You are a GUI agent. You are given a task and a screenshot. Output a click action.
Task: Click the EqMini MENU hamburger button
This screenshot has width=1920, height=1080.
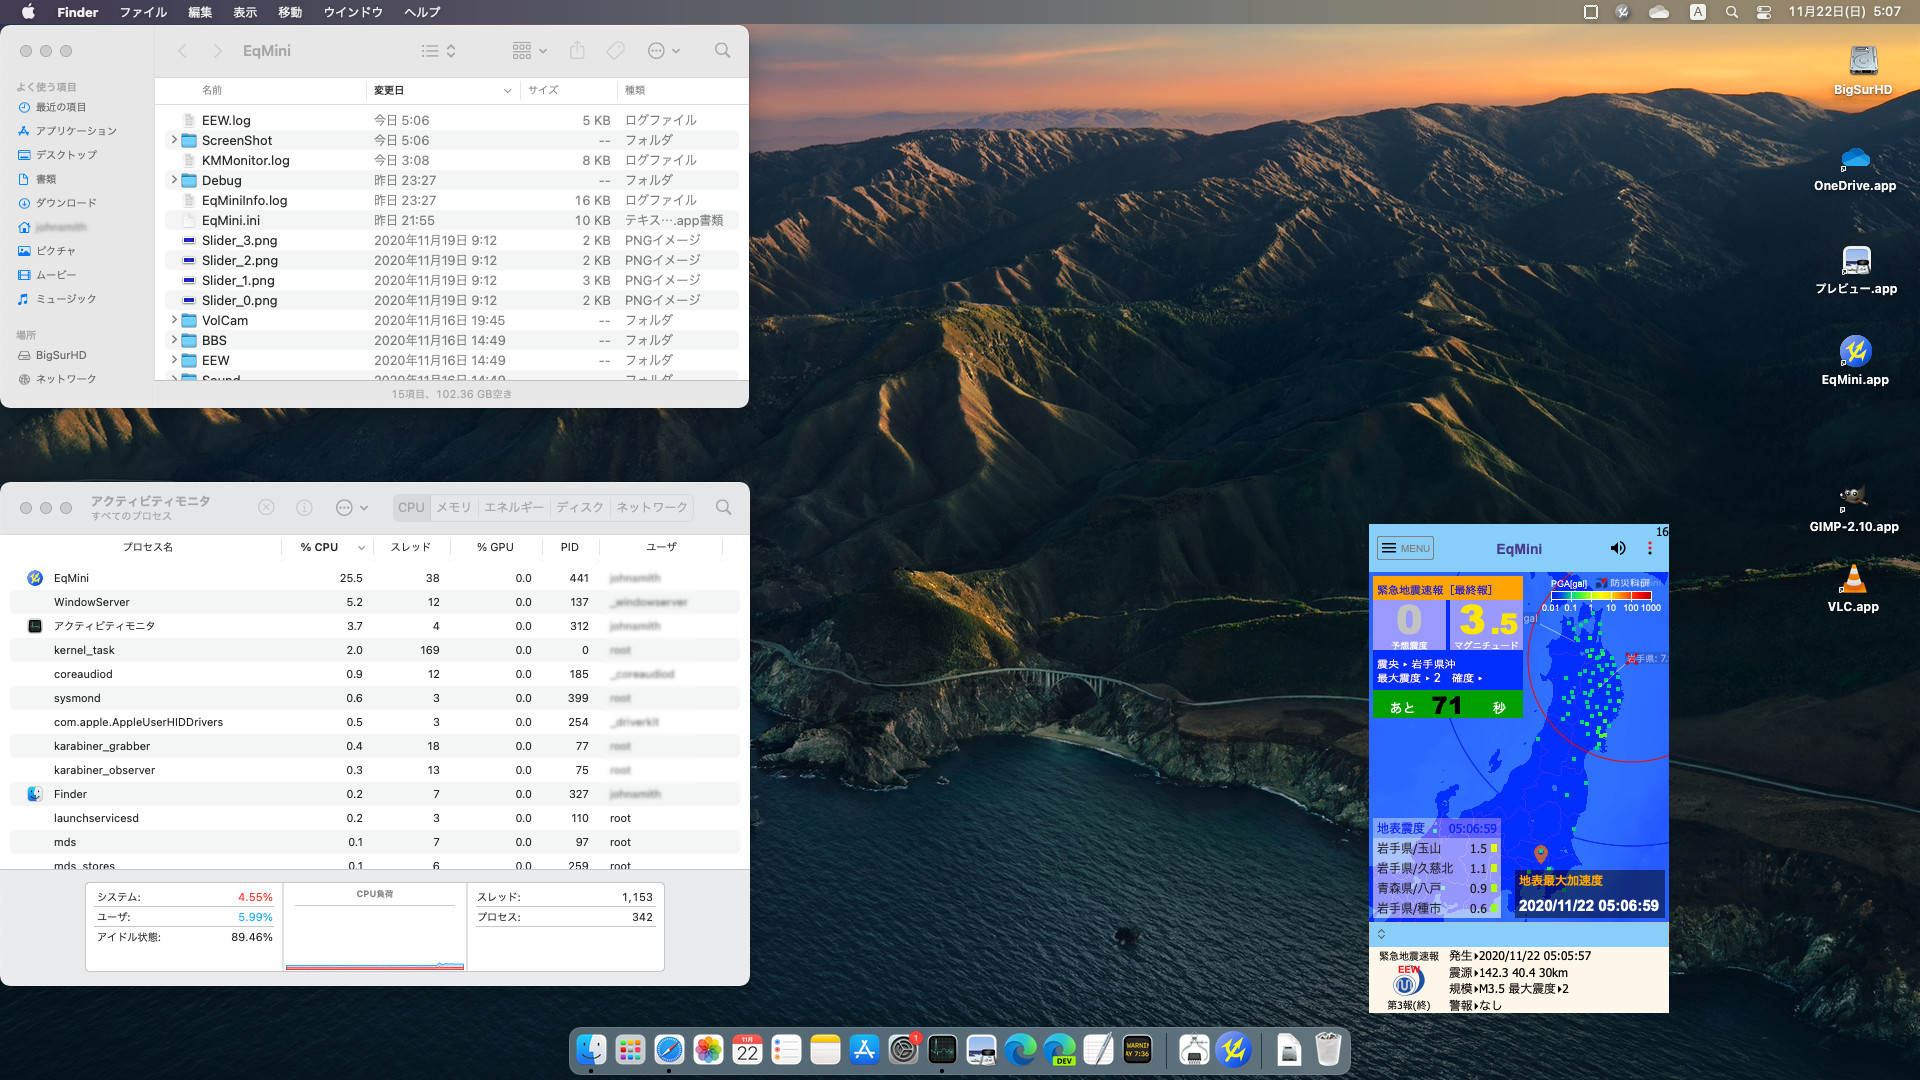[1405, 548]
